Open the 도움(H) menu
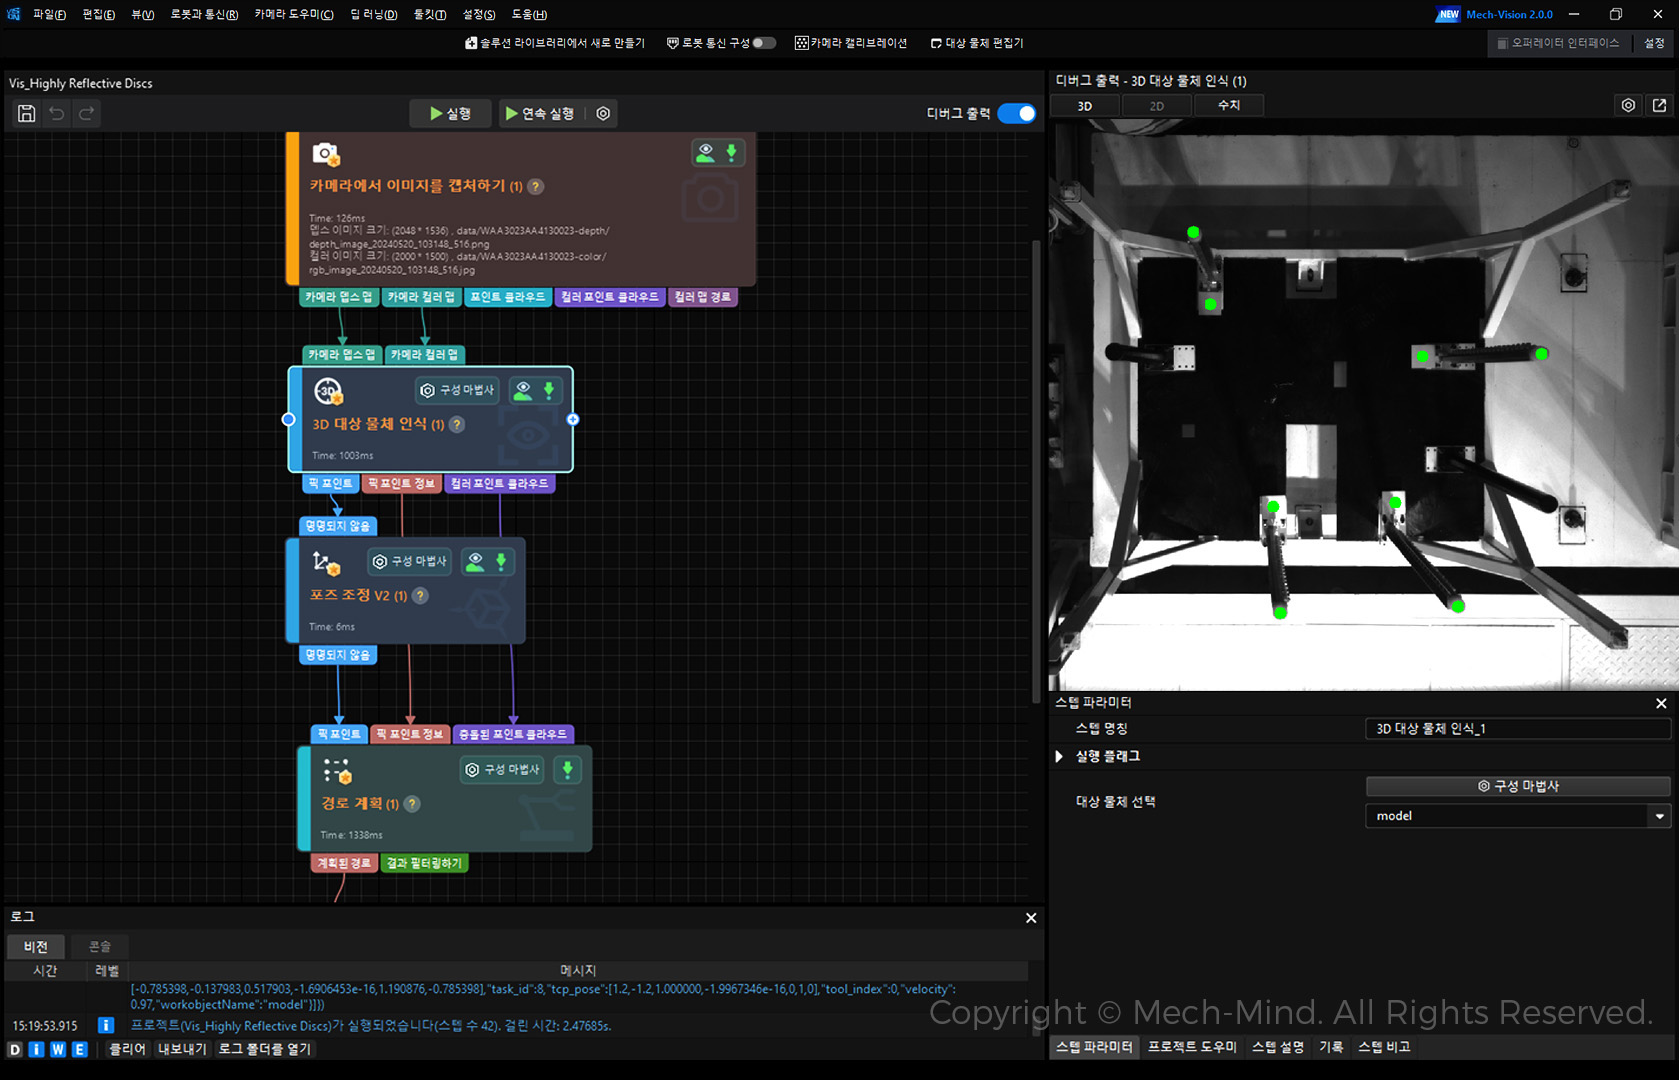1679x1080 pixels. (529, 14)
